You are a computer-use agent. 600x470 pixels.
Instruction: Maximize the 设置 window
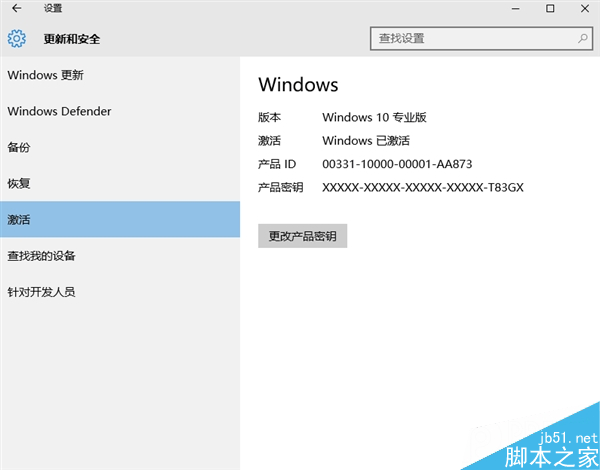pos(550,8)
